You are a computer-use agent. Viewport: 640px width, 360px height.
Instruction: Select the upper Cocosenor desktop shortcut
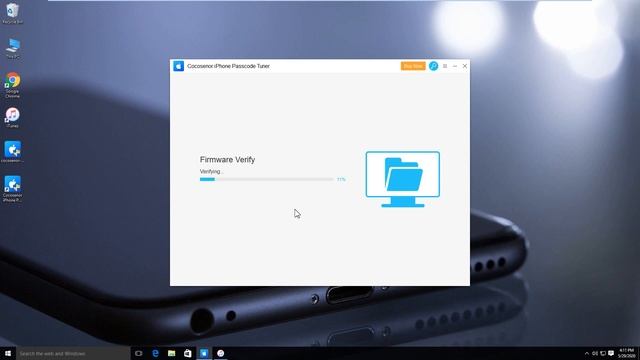(13, 152)
